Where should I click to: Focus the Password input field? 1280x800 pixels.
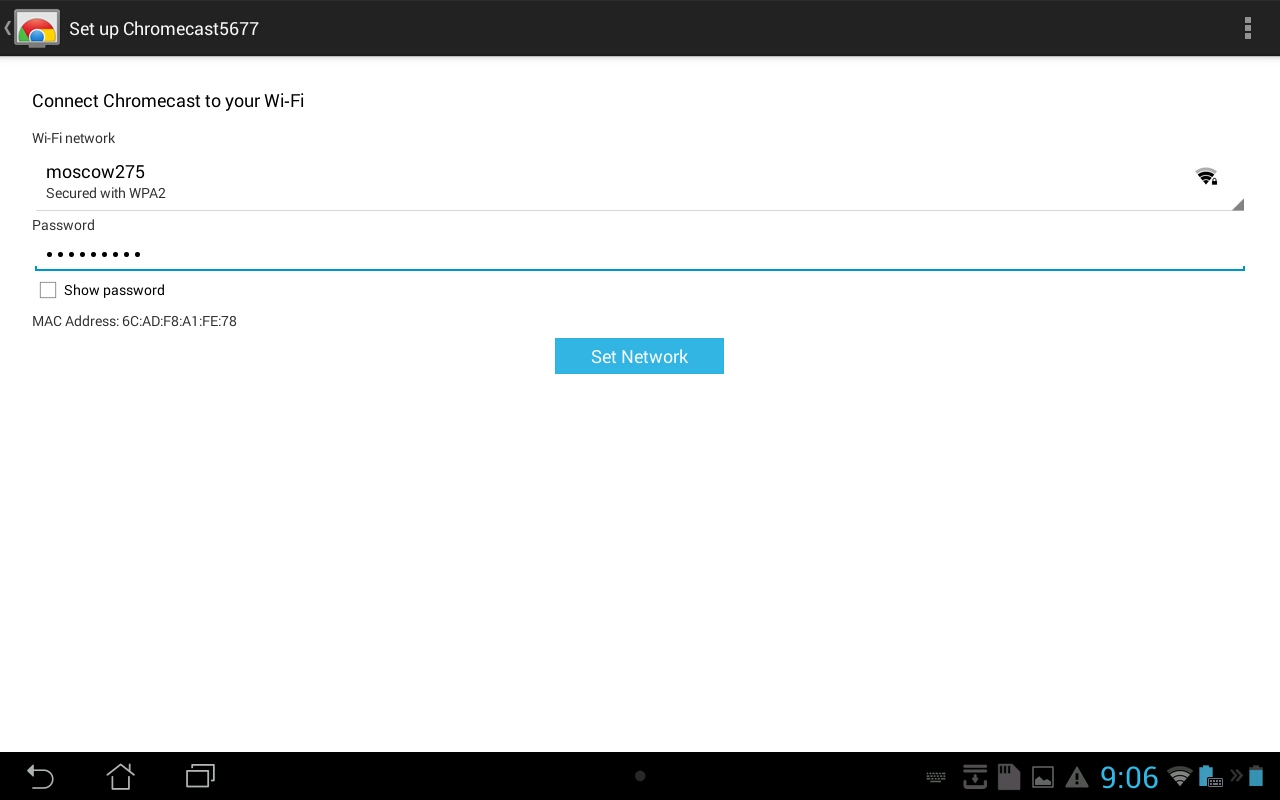tap(640, 254)
